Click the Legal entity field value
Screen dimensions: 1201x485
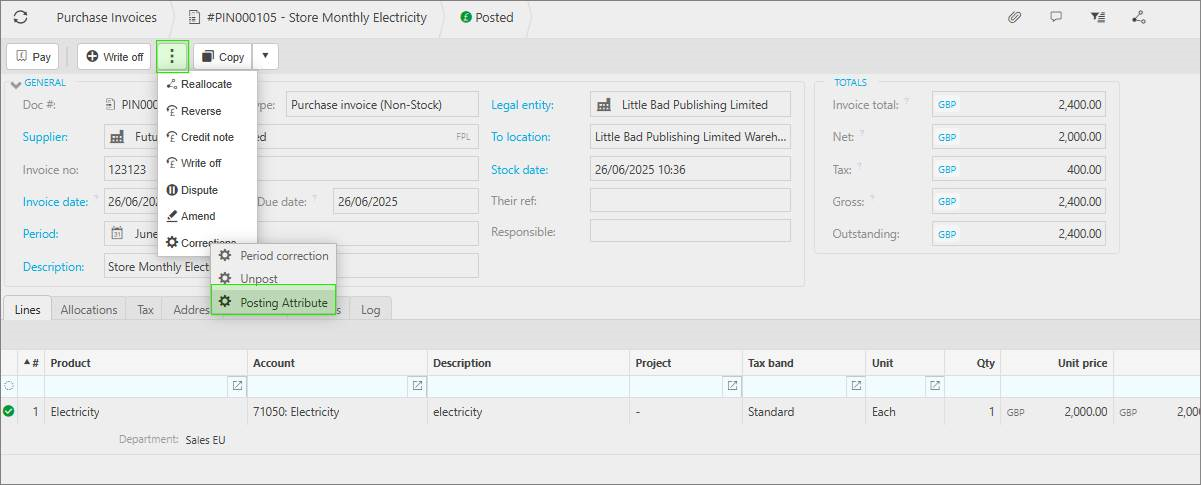click(690, 104)
